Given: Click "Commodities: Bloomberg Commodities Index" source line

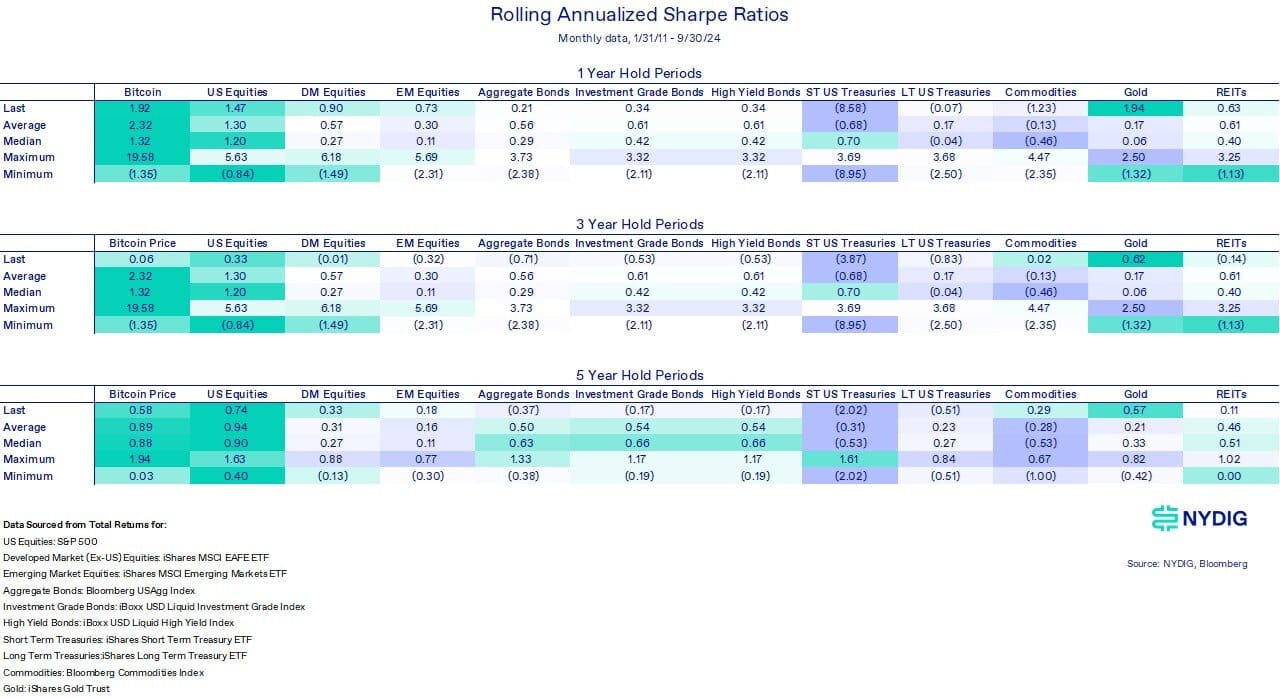Looking at the screenshot, I should (104, 672).
